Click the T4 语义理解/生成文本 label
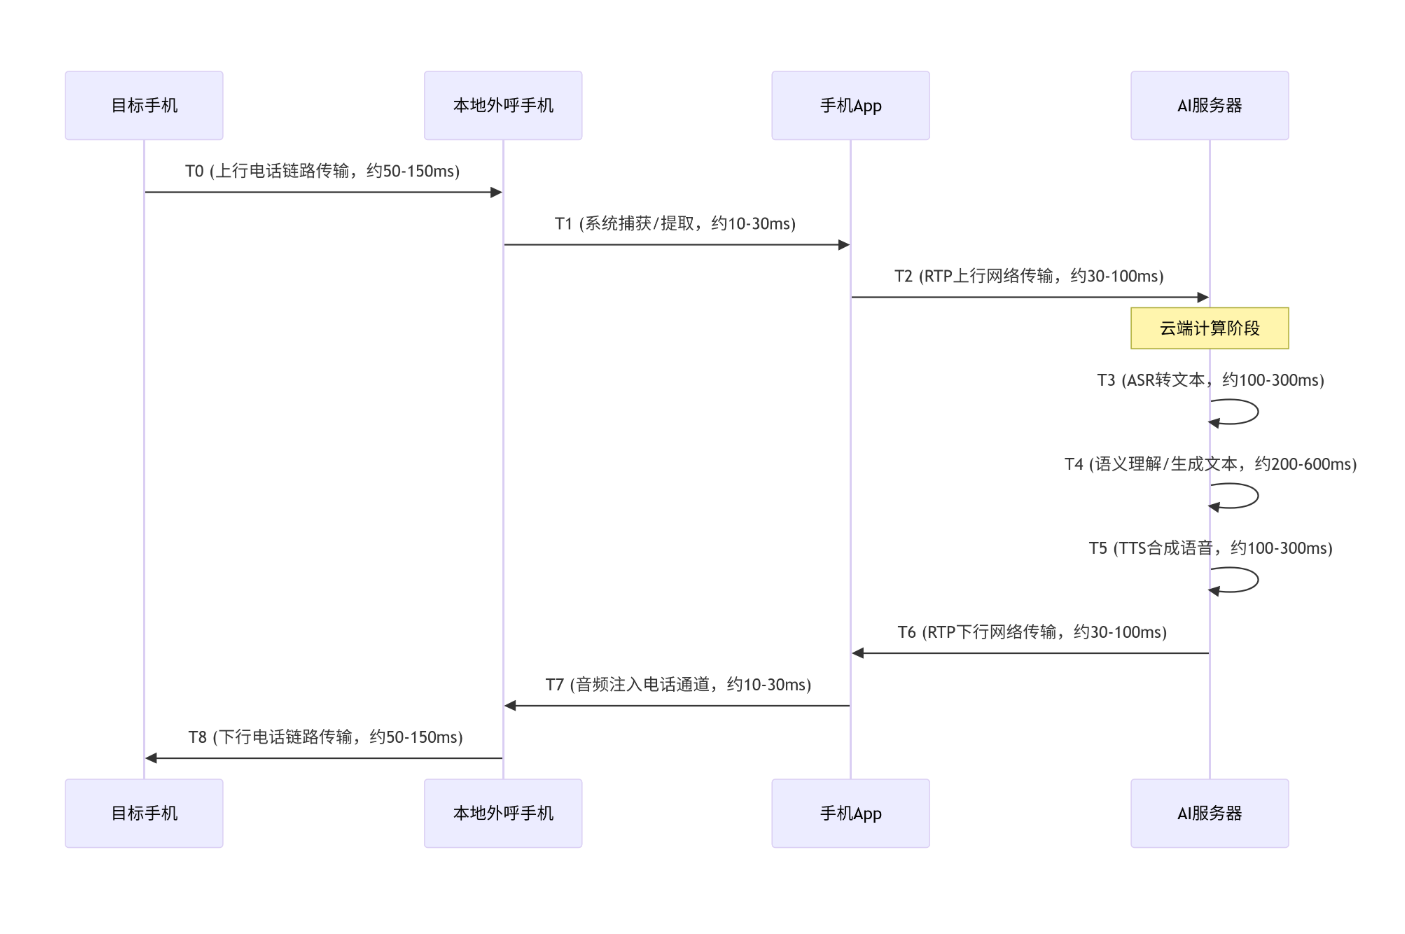Screen dimensions: 1405x934 pyautogui.click(x=1210, y=464)
